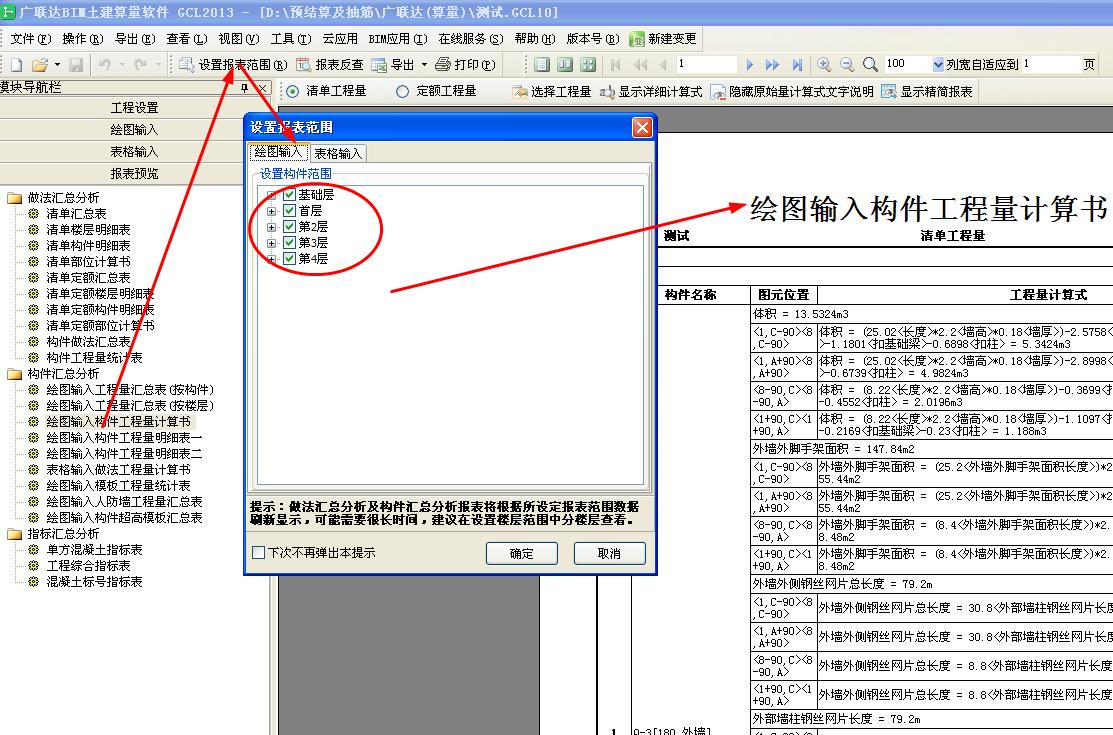Open the 工程设置 navigation section
The image size is (1113, 735).
coord(134,108)
